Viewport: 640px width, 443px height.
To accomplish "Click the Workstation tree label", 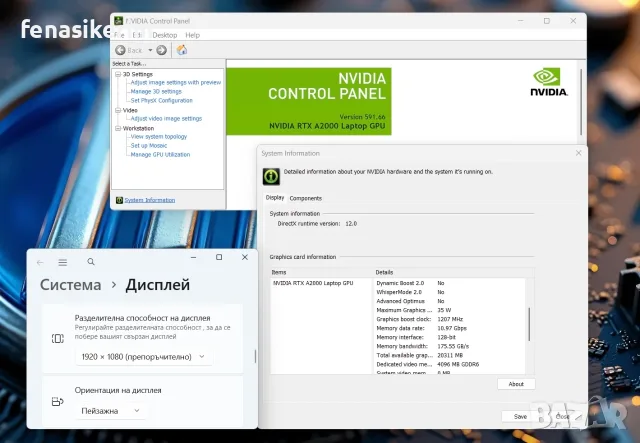I will pyautogui.click(x=138, y=128).
